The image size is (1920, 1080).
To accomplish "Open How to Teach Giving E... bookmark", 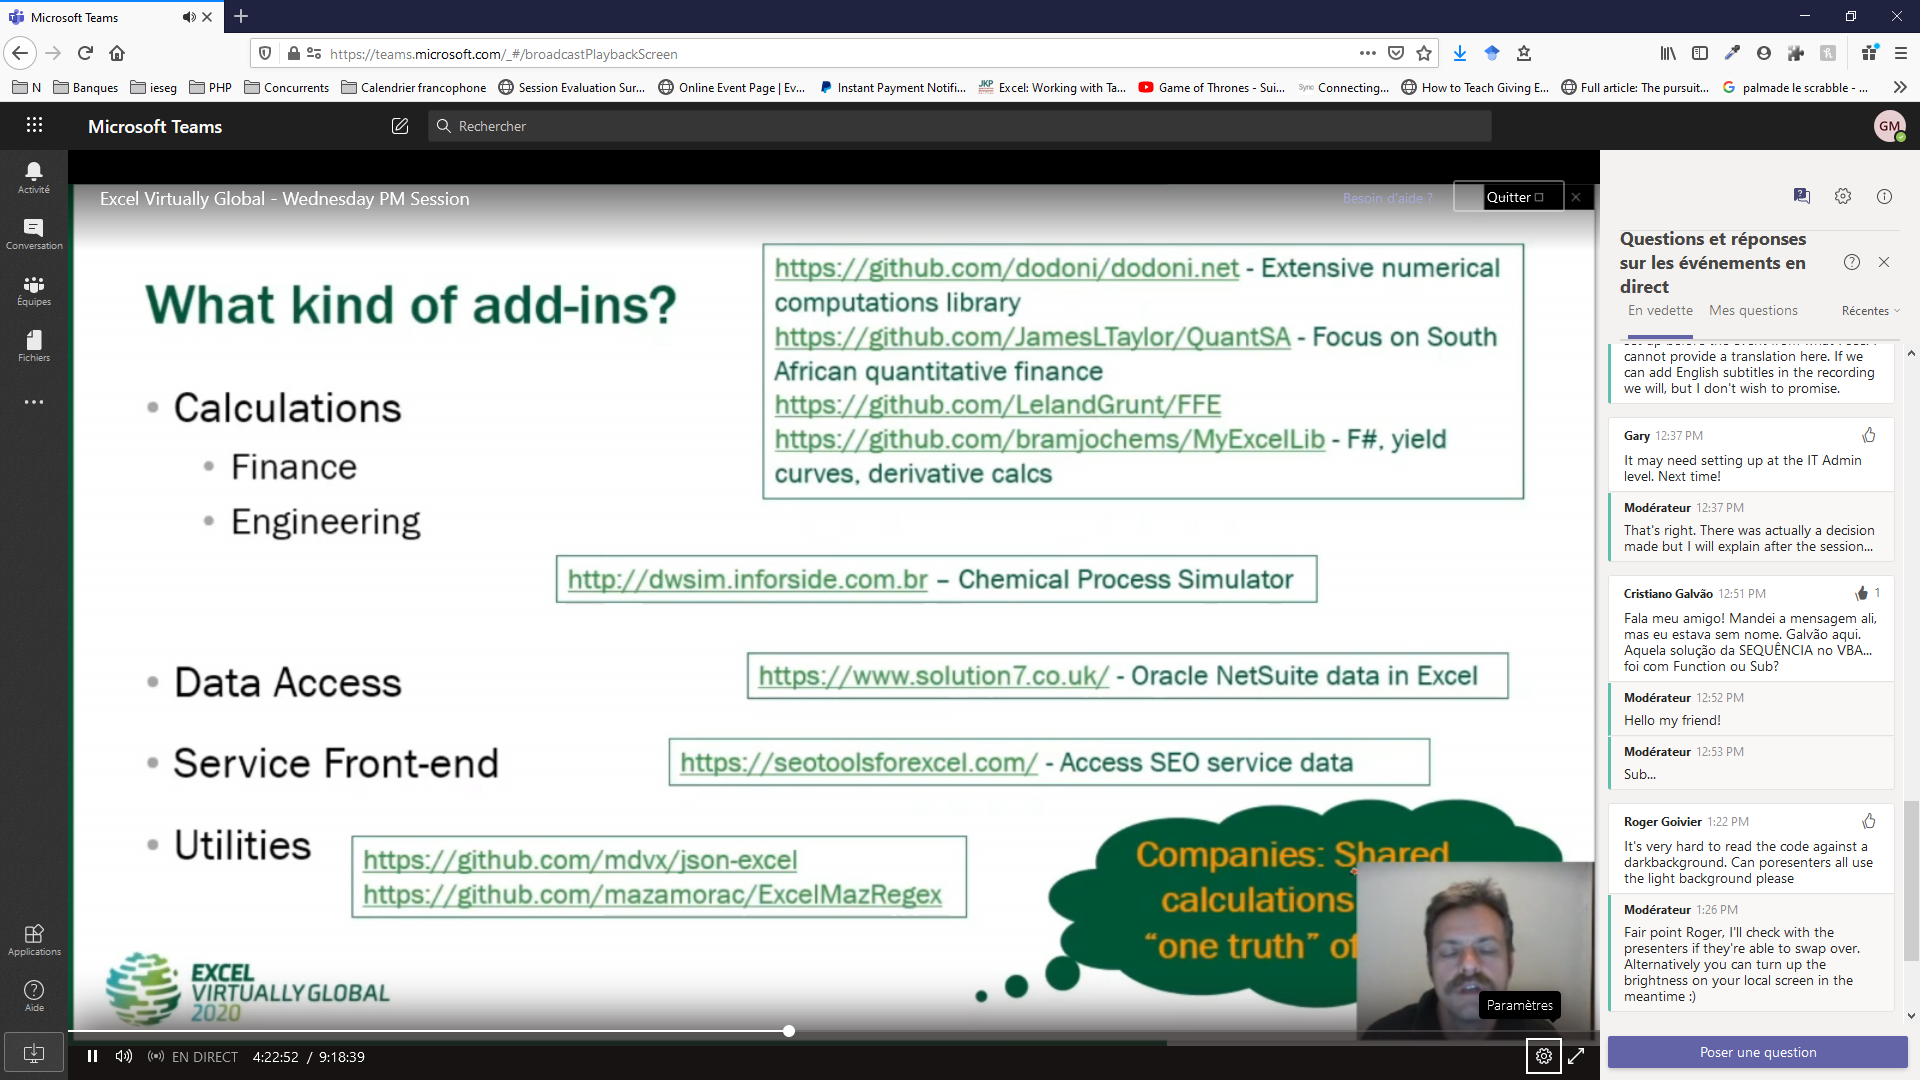I will point(1475,87).
